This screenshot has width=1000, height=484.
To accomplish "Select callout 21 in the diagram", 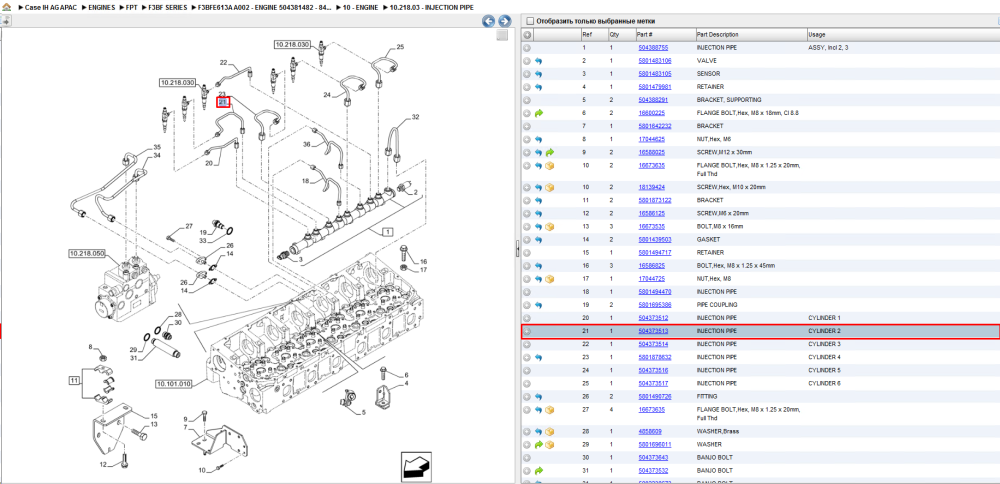I will (x=223, y=102).
